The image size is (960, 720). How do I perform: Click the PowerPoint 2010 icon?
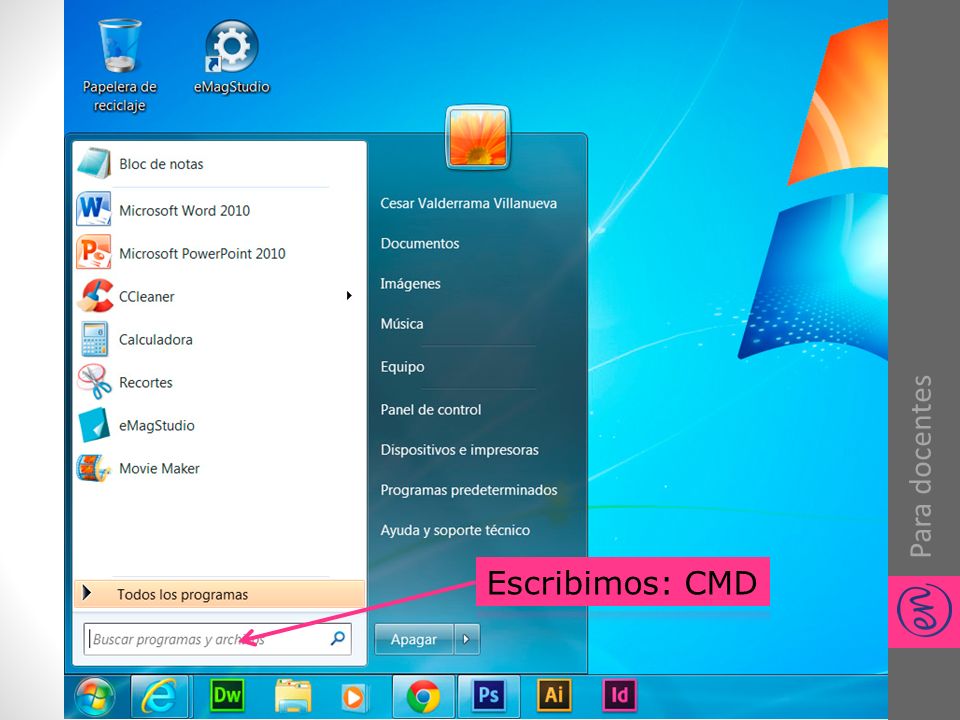pyautogui.click(x=94, y=252)
